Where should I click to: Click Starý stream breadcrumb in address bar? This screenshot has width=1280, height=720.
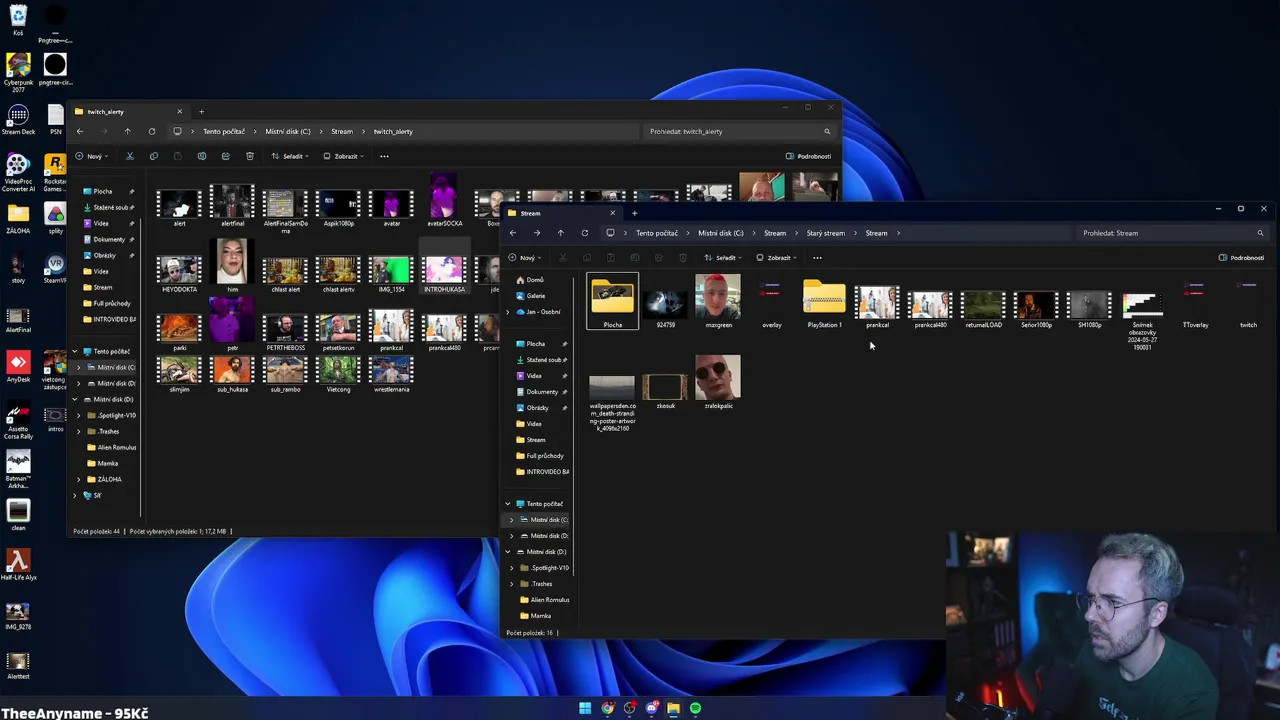click(825, 233)
